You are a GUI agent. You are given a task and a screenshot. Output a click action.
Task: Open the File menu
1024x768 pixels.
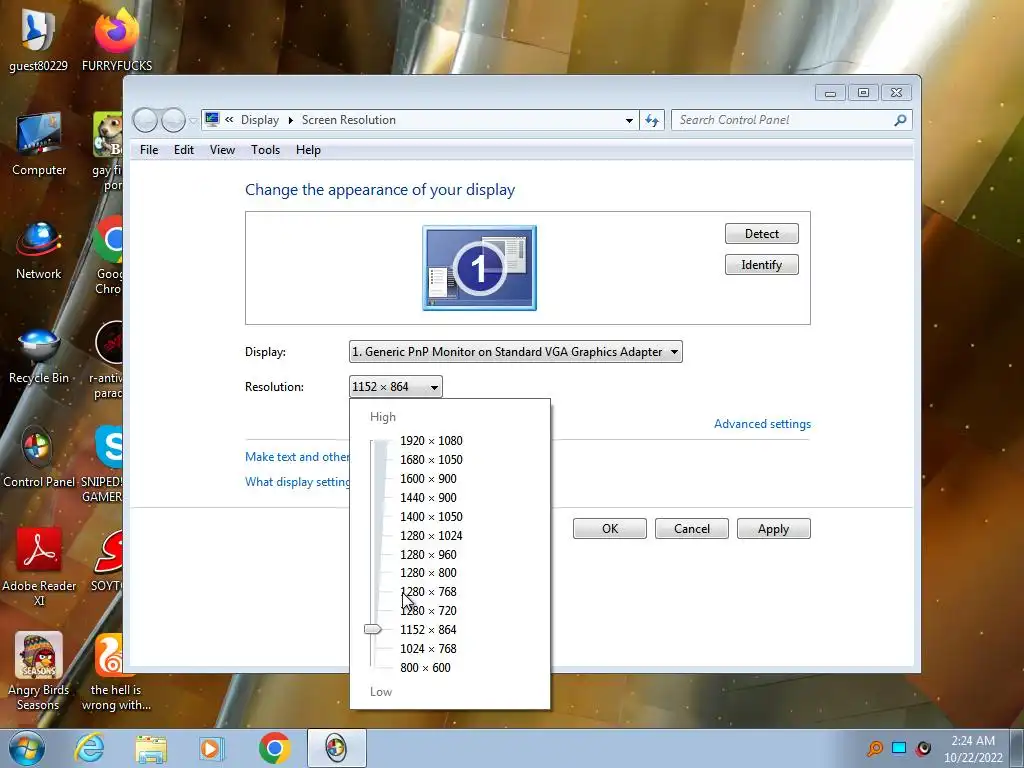point(149,150)
